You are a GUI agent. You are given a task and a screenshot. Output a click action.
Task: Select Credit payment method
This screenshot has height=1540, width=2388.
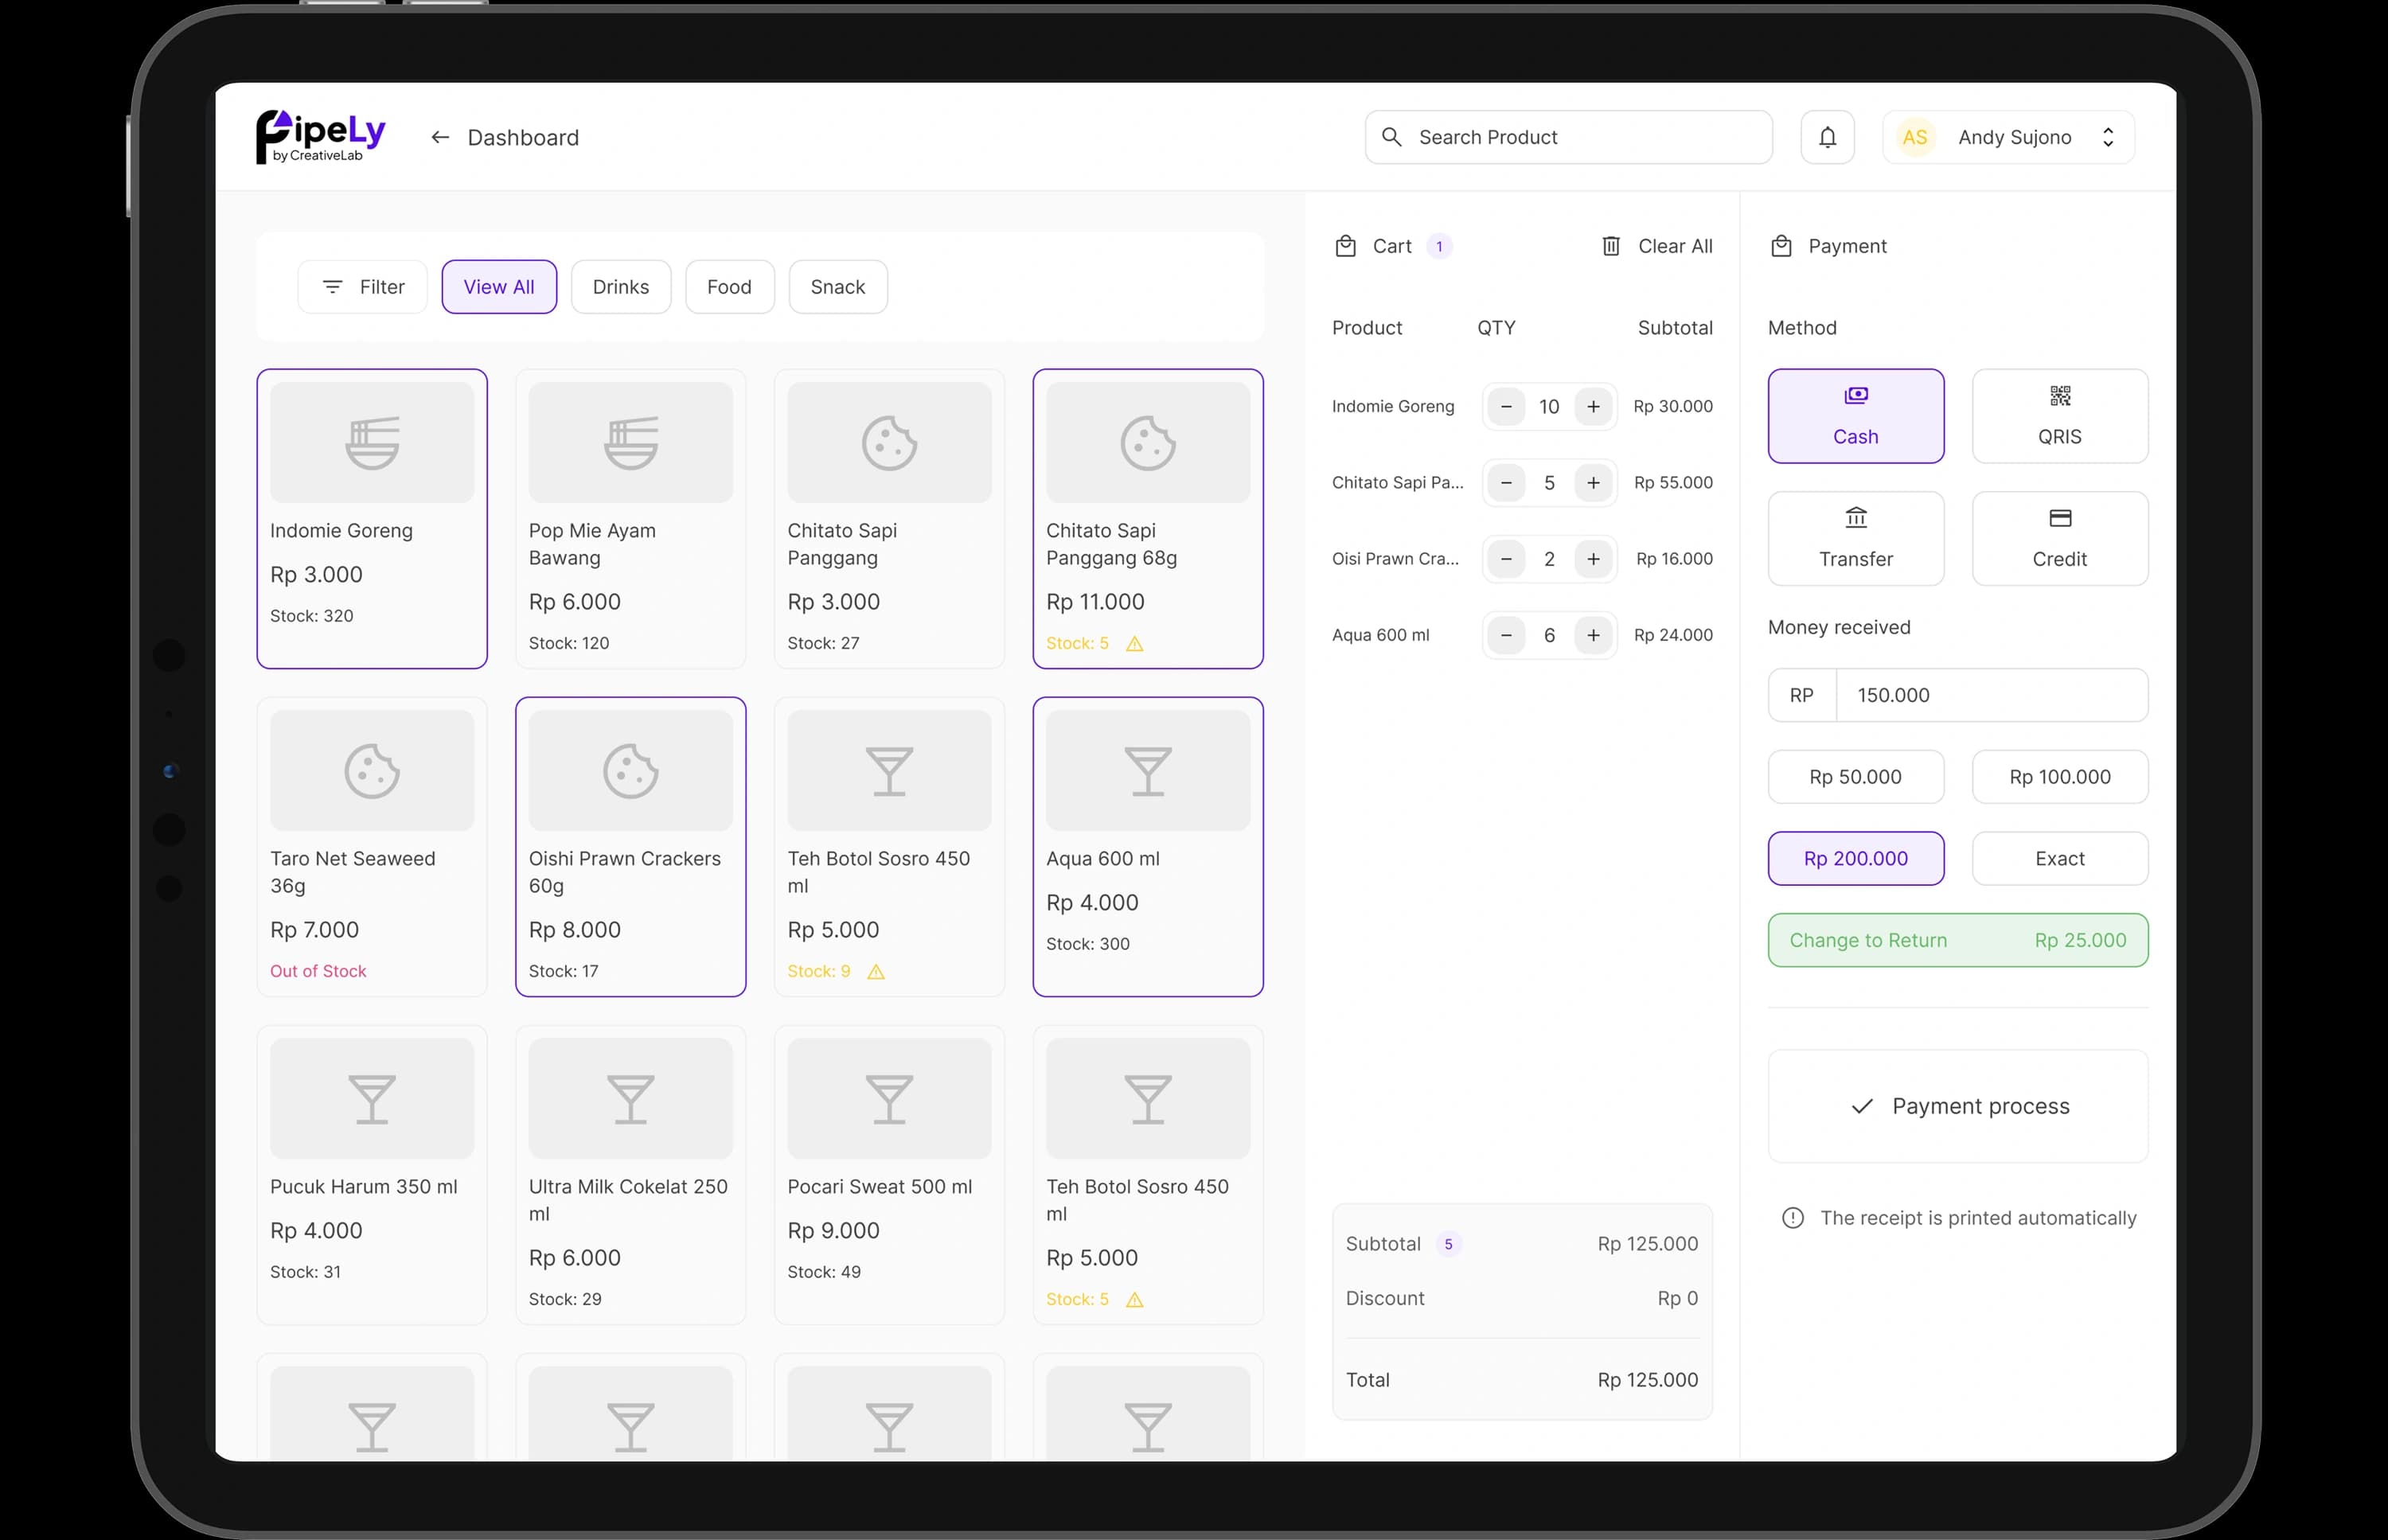[2060, 538]
